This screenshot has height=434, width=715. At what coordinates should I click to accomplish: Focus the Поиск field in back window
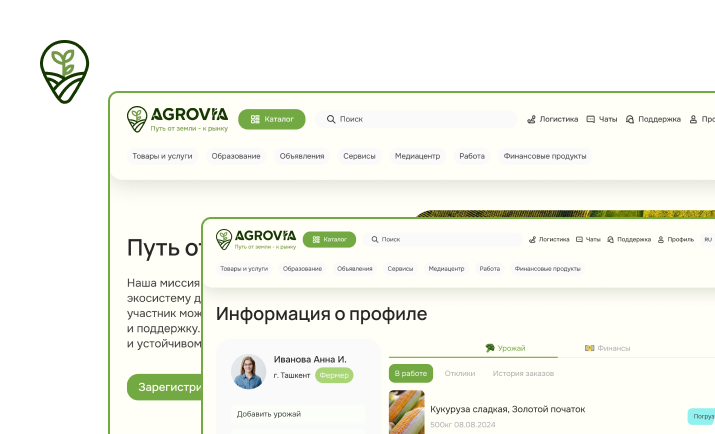coord(416,119)
